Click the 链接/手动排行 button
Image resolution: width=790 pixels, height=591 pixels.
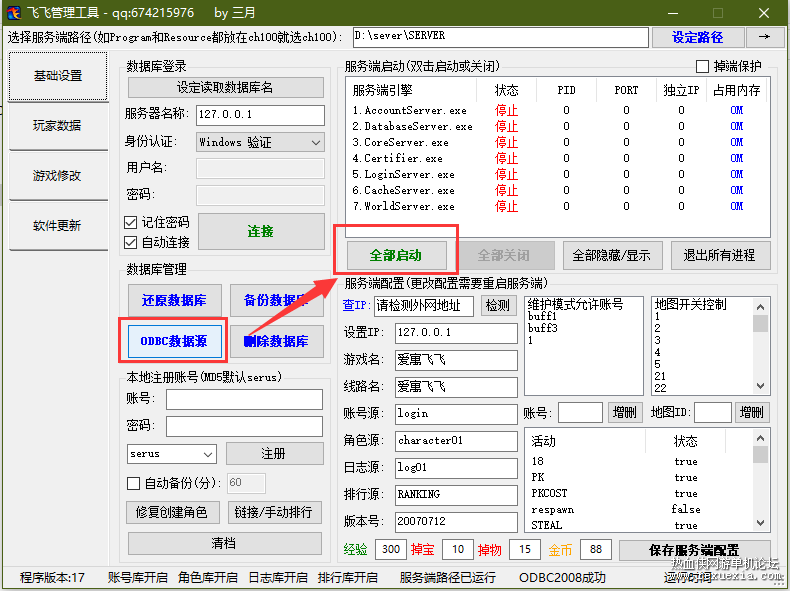pyautogui.click(x=274, y=512)
